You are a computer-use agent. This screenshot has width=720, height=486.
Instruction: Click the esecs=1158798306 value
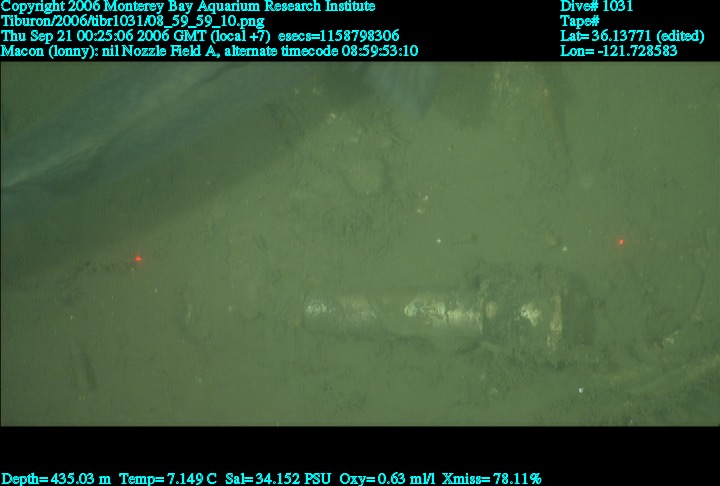[338, 36]
